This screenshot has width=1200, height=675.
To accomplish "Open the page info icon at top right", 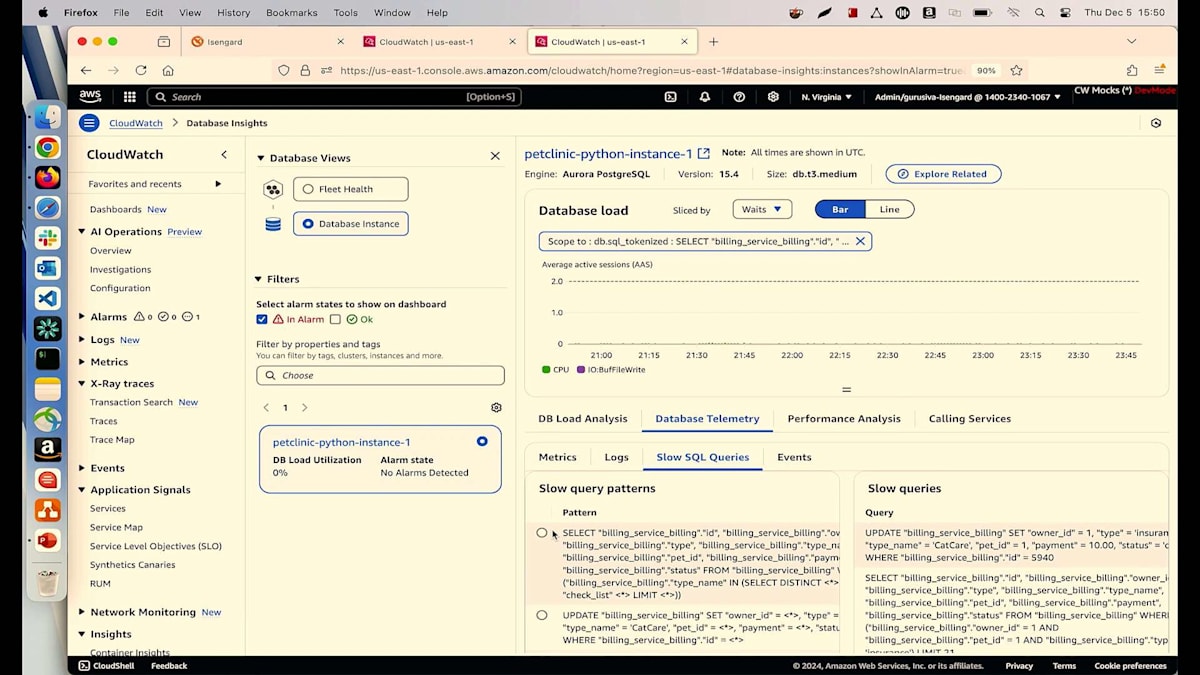I will [1156, 123].
